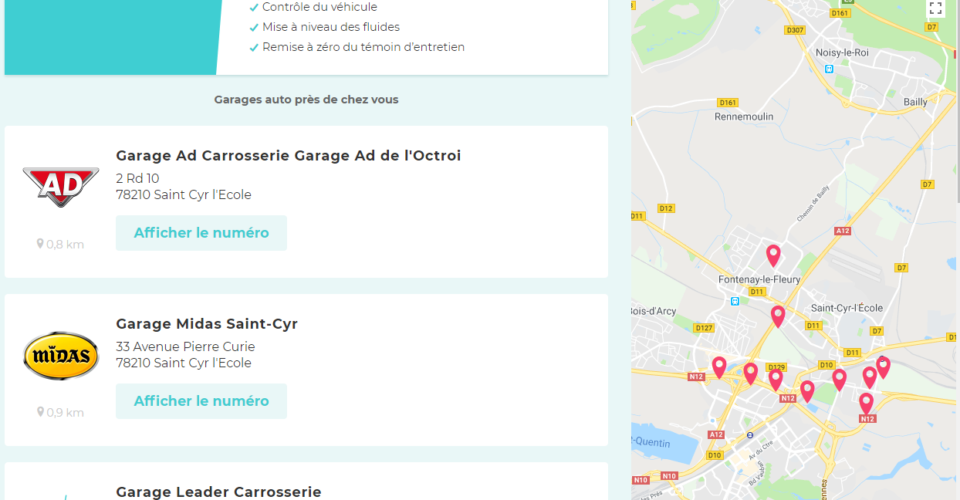Show phone number for Garage Ad de l'Octroi
Screen dimensions: 960x500
tap(201, 233)
